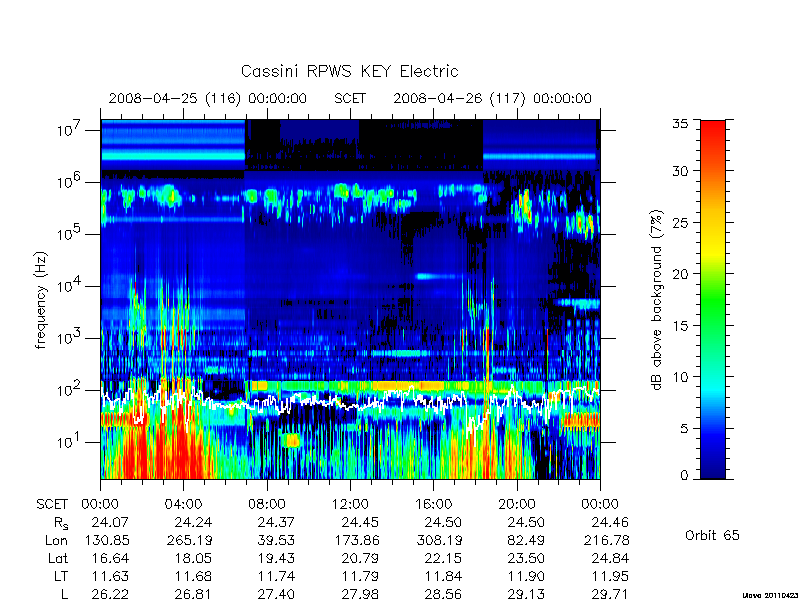Click the Lat value '18.05'

(193, 558)
